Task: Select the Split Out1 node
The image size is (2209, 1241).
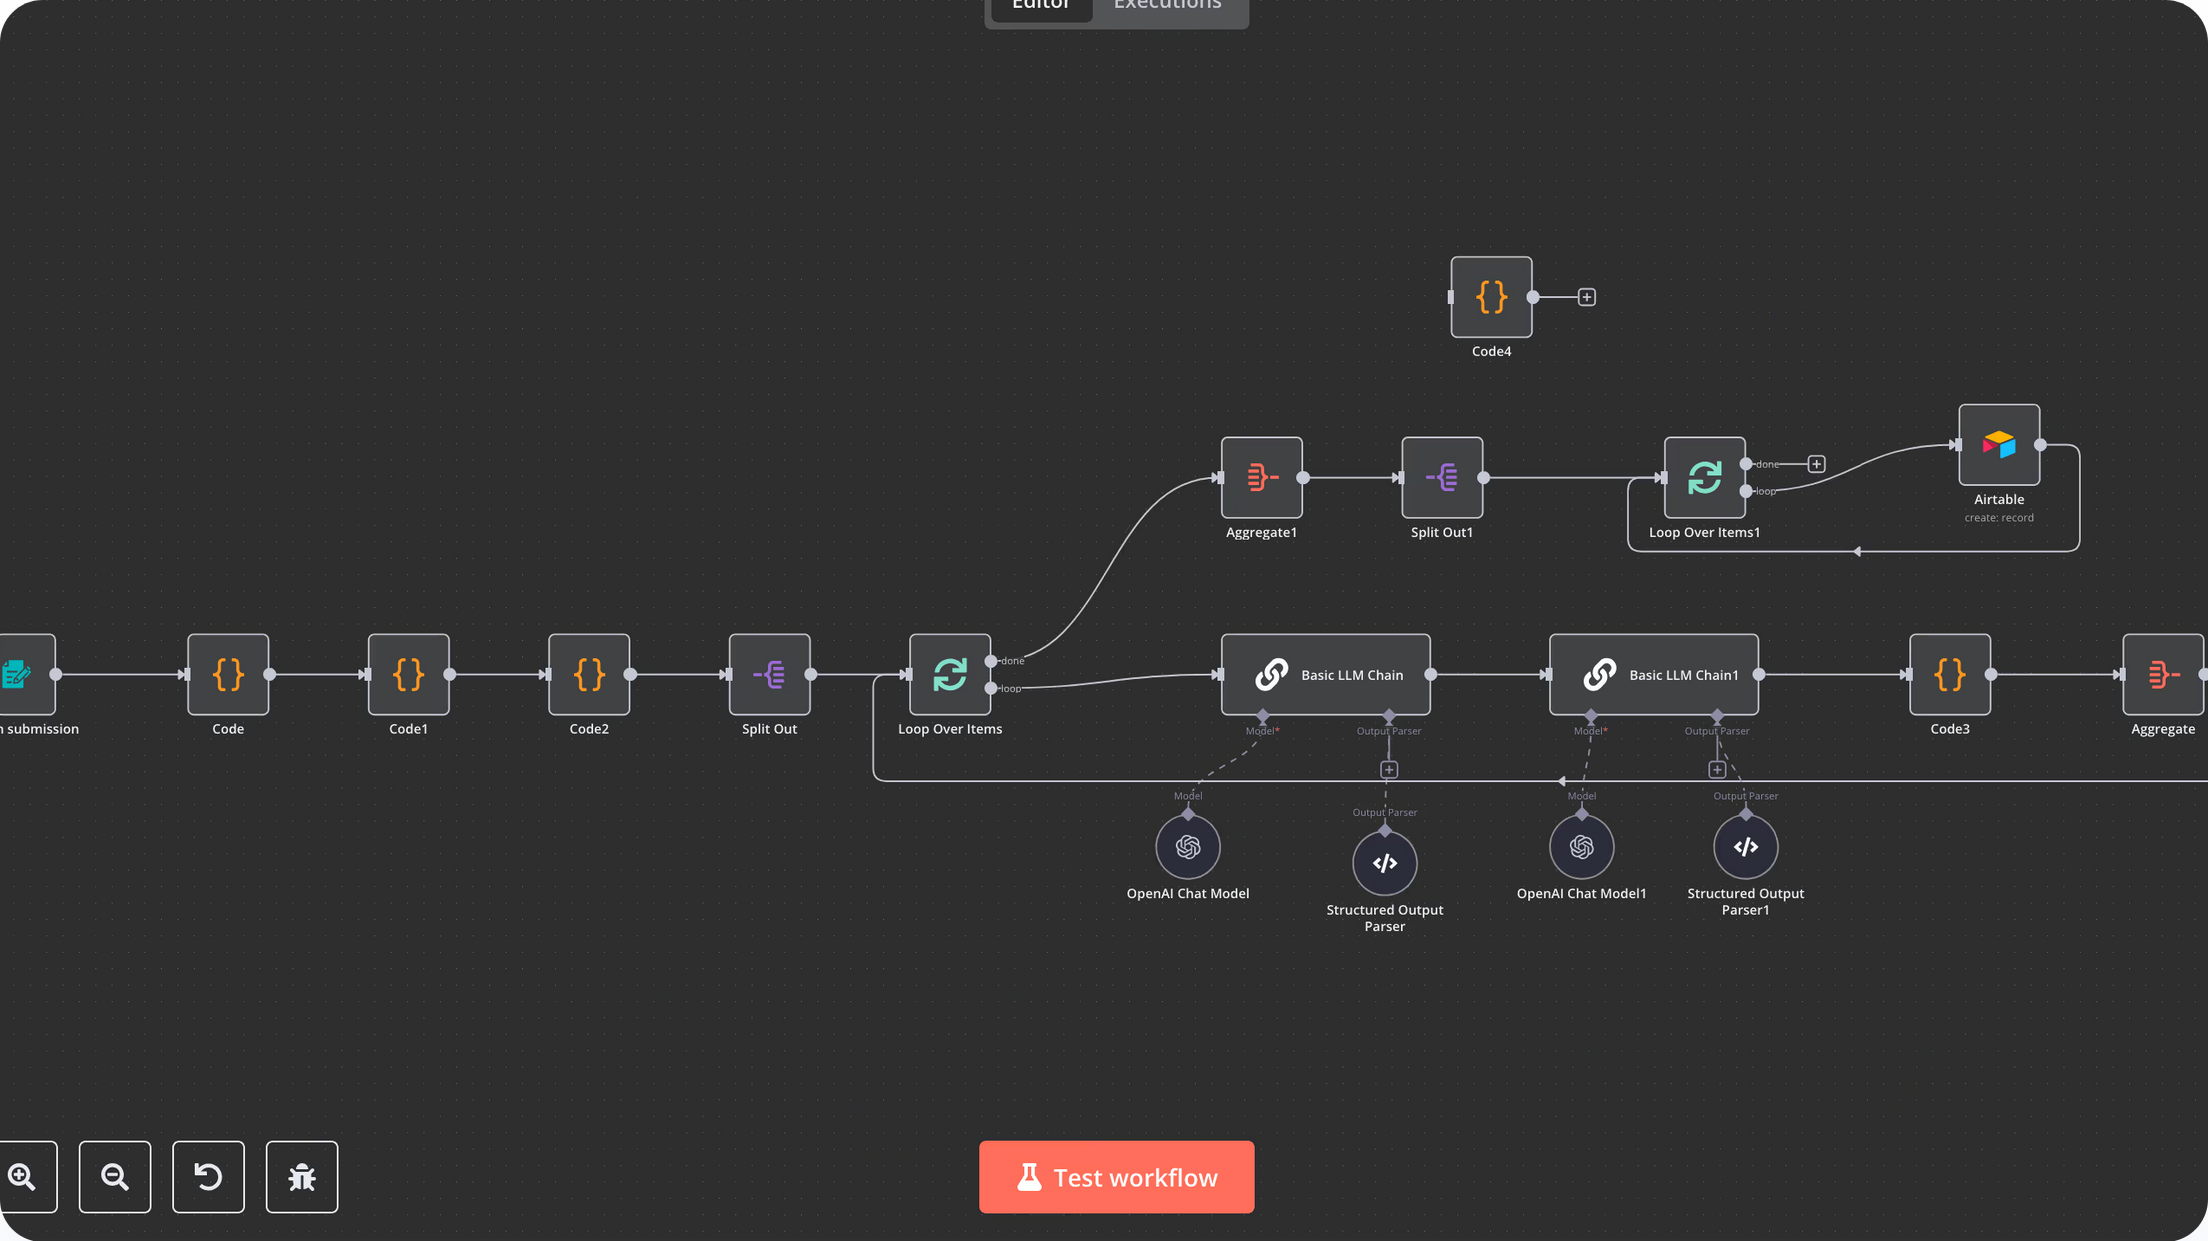Action: click(x=1442, y=478)
